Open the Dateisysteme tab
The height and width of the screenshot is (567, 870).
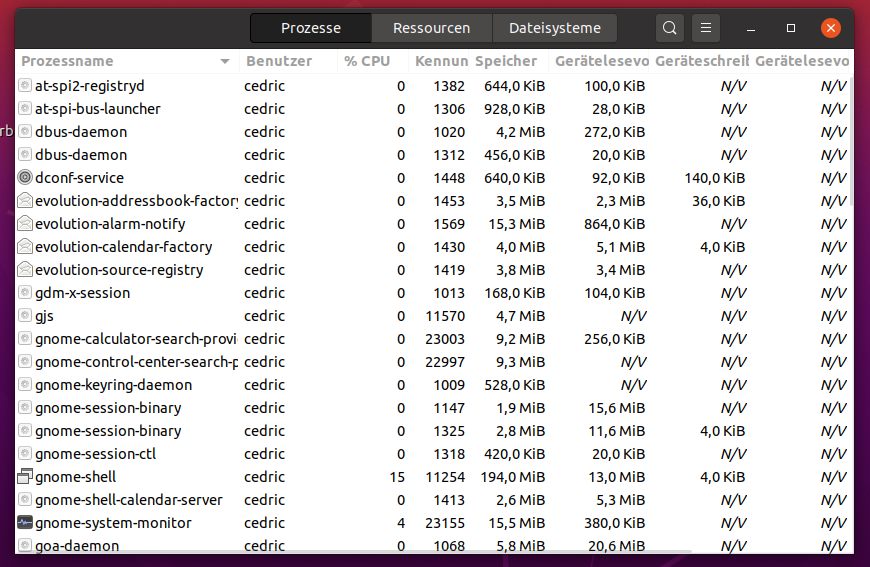[555, 28]
